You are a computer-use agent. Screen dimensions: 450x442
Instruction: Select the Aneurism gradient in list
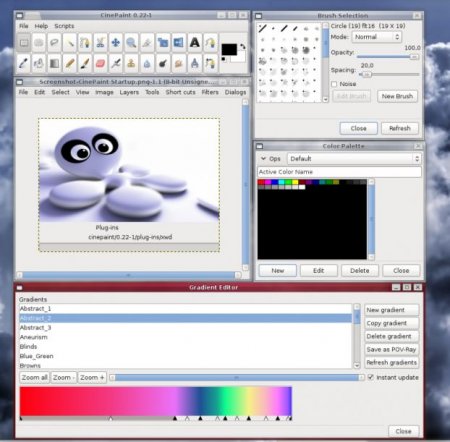(x=185, y=337)
